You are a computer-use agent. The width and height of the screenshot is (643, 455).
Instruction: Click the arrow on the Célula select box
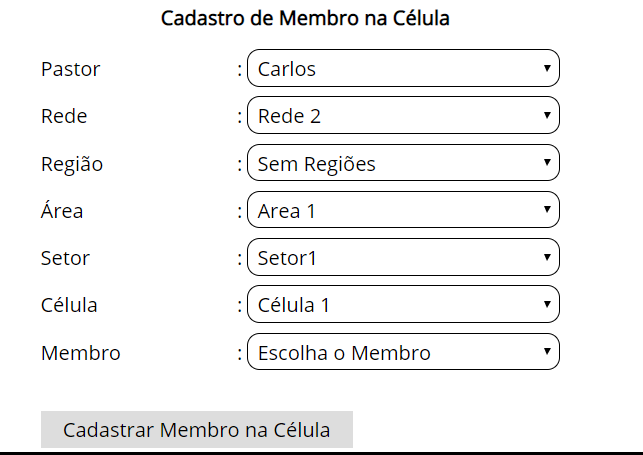point(547,305)
